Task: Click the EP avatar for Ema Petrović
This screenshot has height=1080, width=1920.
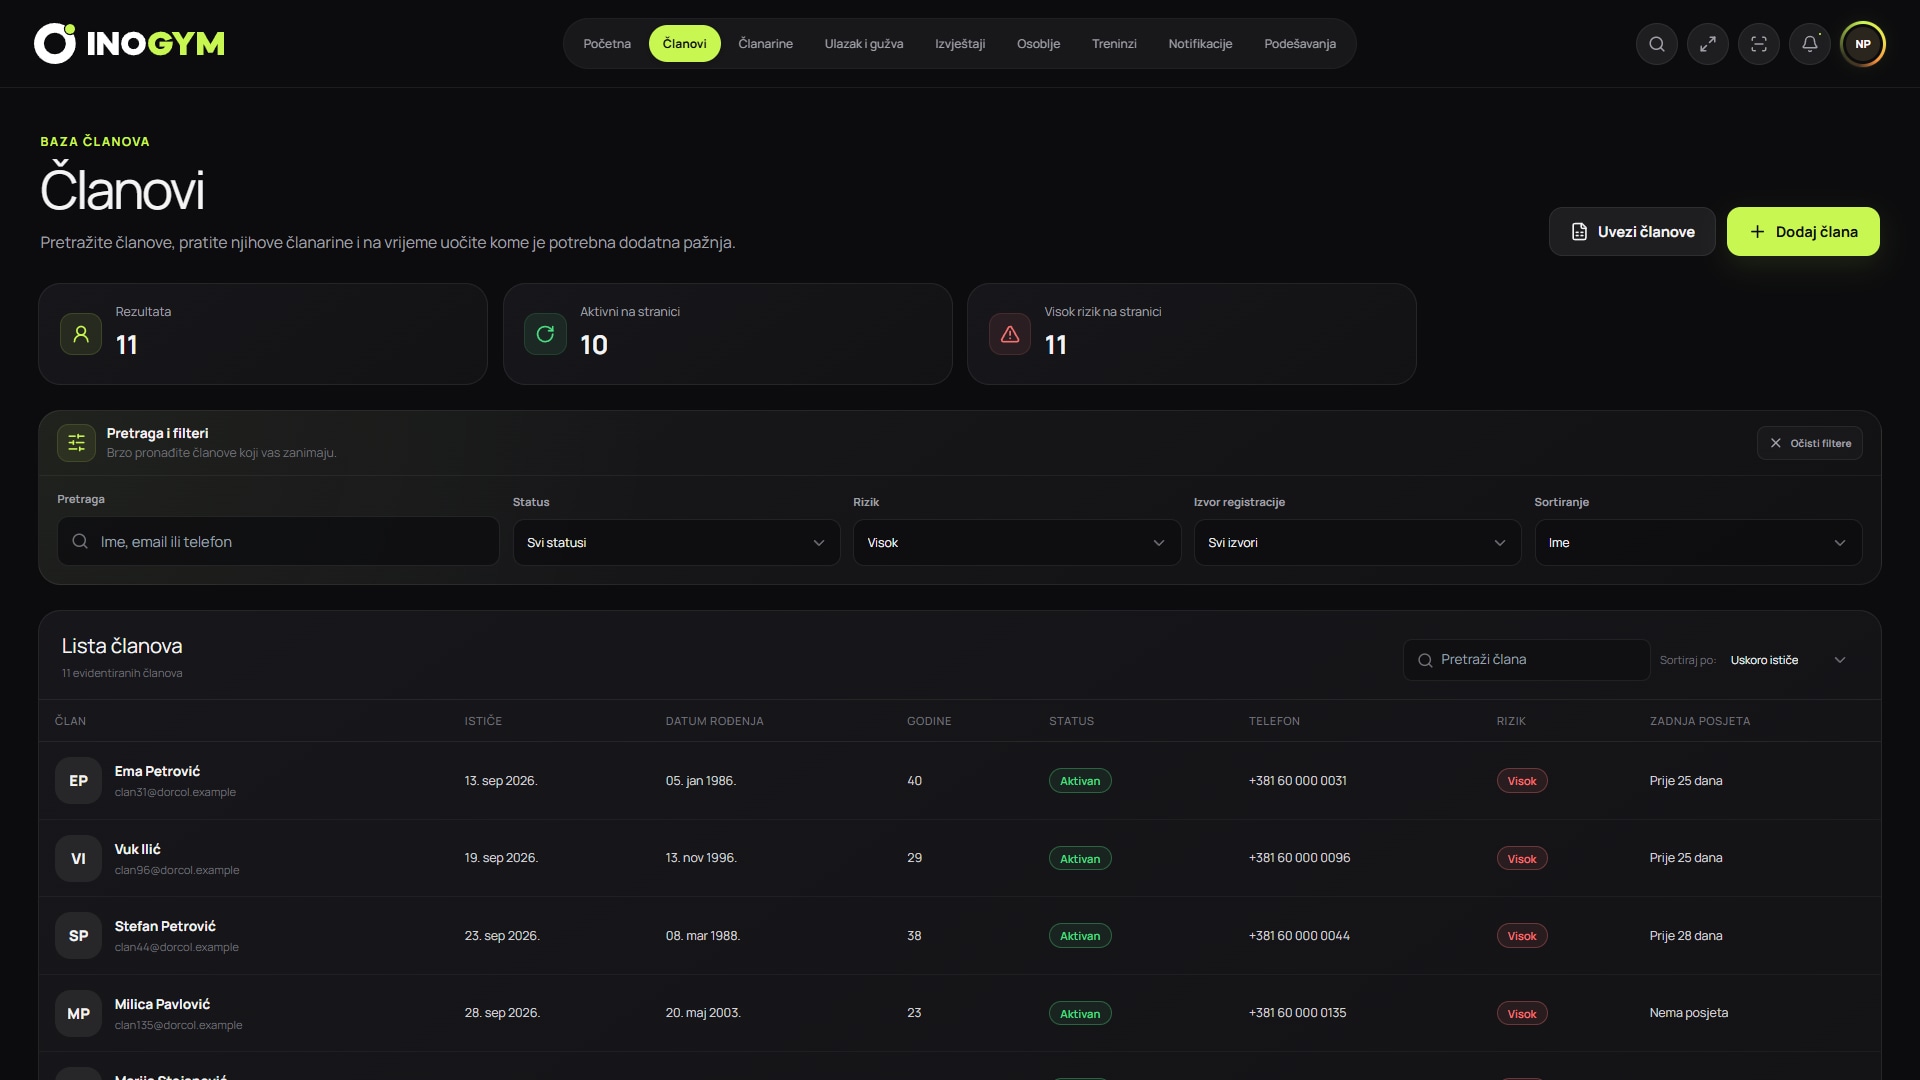Action: pos(78,781)
